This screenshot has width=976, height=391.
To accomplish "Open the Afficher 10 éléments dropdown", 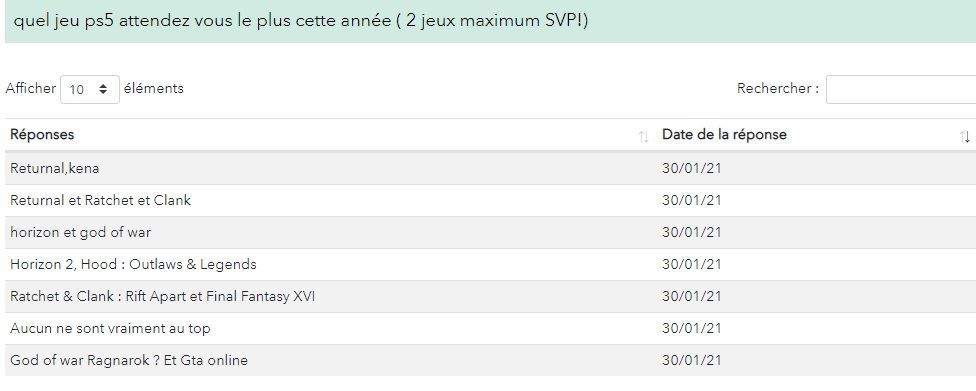I will pyautogui.click(x=90, y=90).
